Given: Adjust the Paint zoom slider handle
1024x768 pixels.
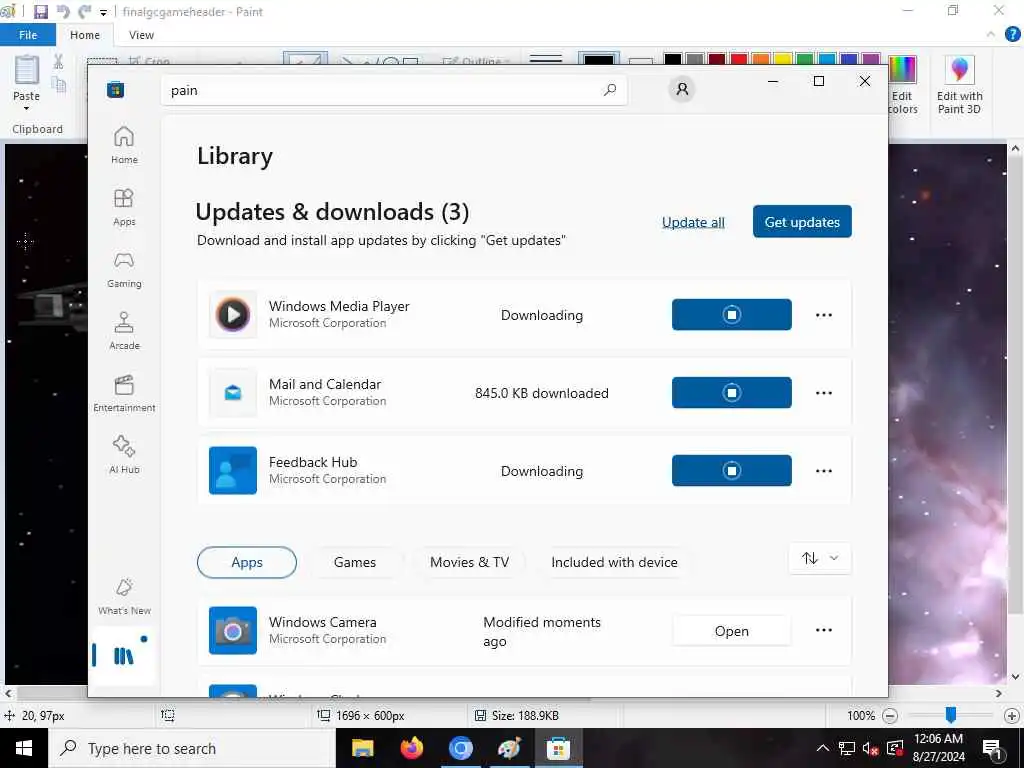Looking at the screenshot, I should [951, 715].
